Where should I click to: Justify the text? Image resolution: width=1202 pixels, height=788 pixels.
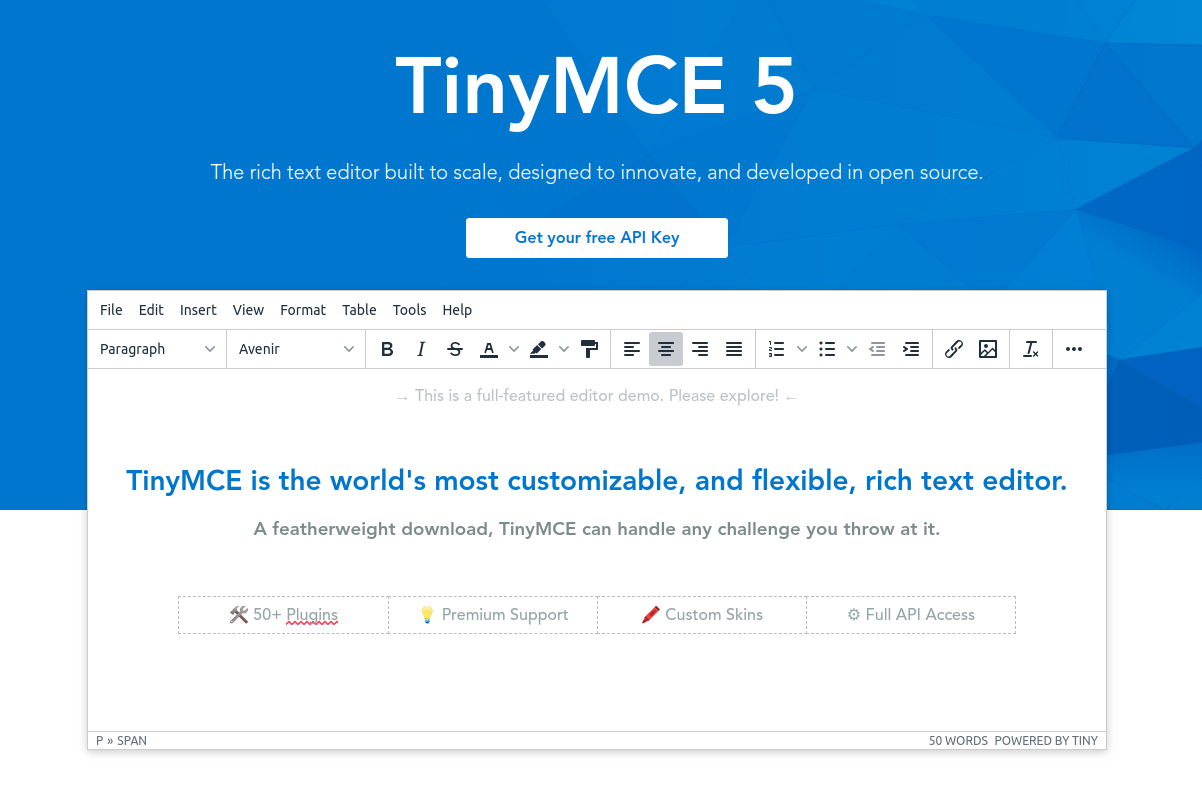point(734,349)
